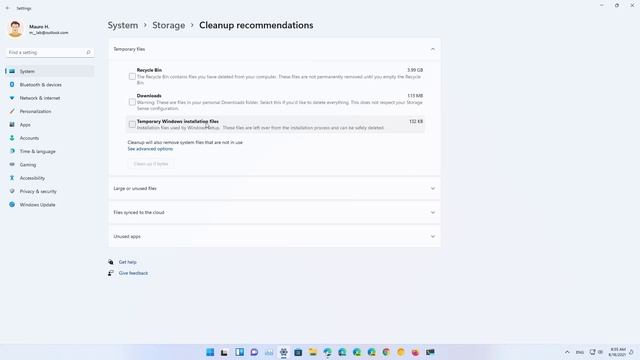640x360 pixels.
Task: Select System in the sidebar
Action: pyautogui.click(x=50, y=71)
